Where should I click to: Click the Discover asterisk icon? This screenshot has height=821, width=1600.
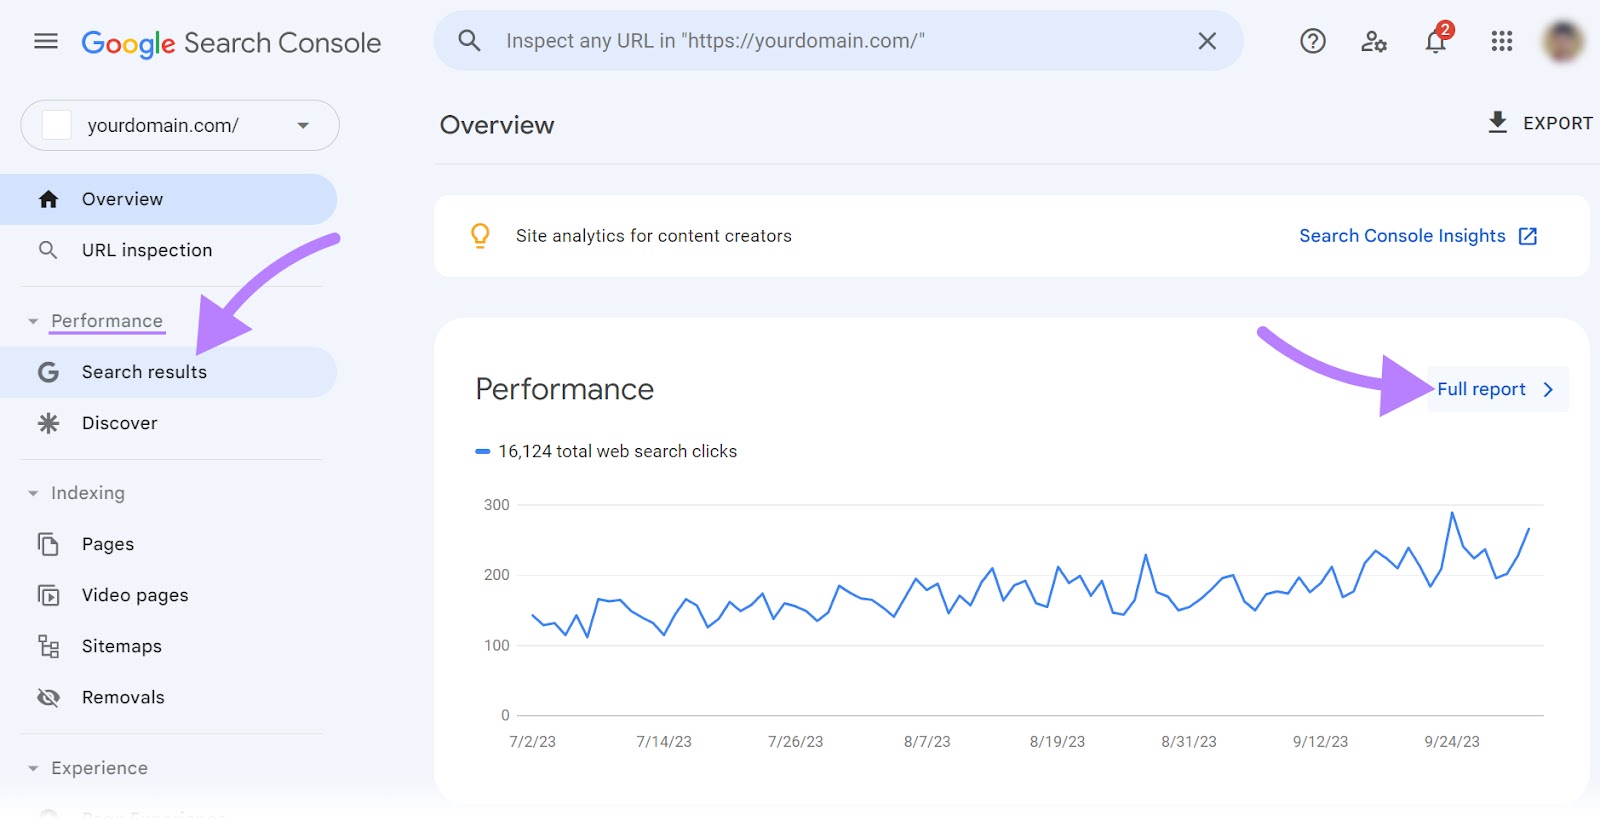48,423
